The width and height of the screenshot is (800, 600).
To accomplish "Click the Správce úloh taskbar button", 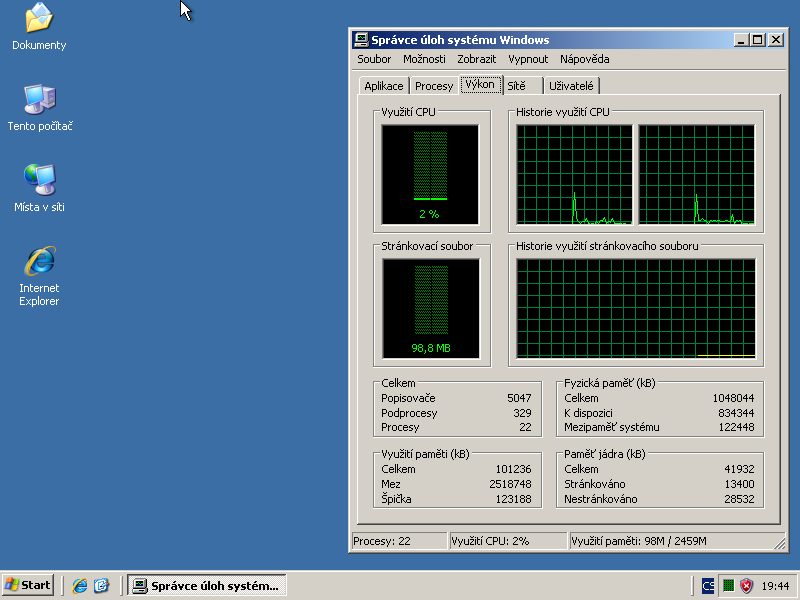I will [207, 585].
